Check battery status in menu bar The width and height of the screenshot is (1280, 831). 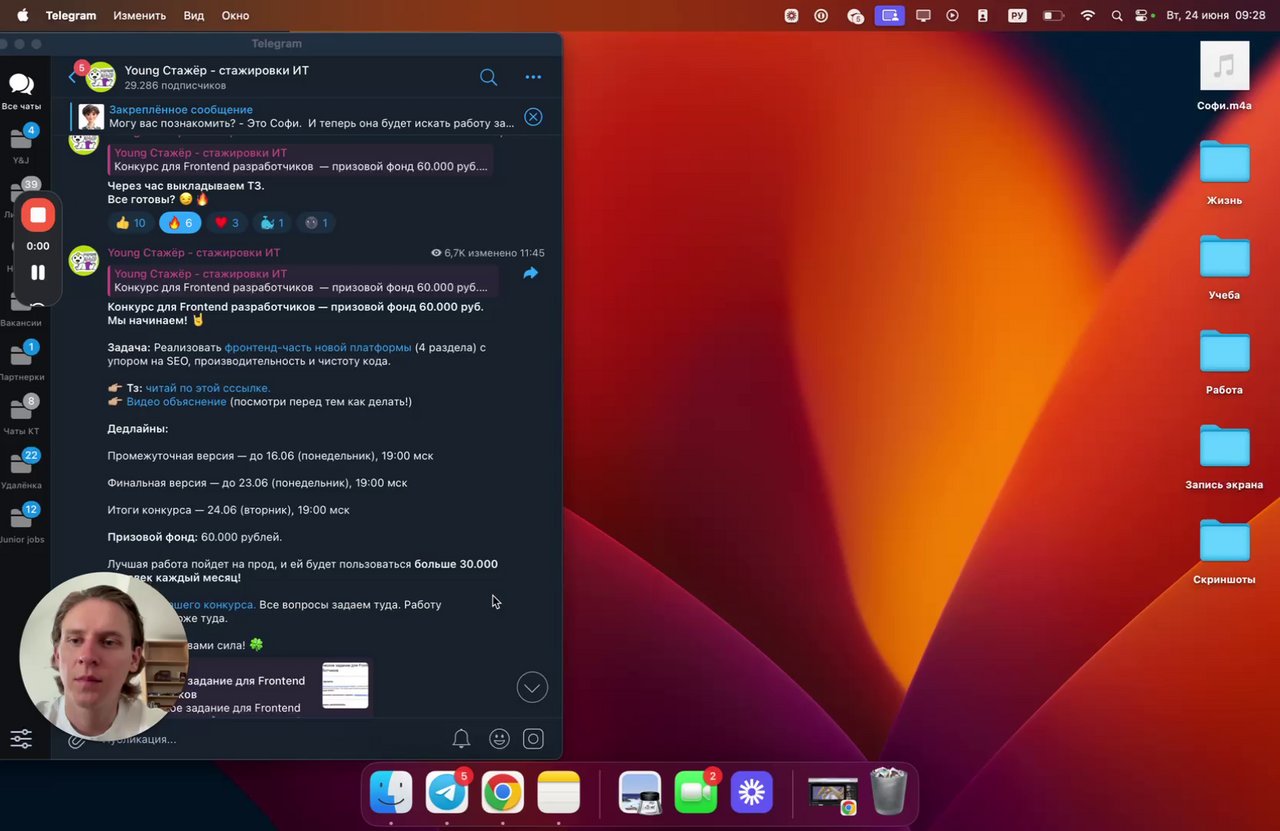[x=1053, y=15]
